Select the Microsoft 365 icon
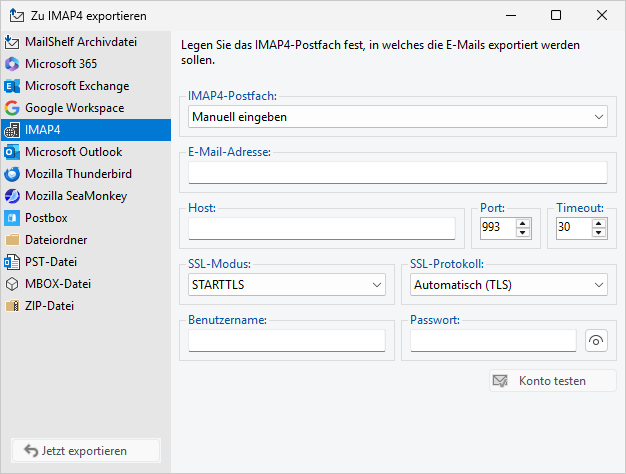The height and width of the screenshot is (474, 626). point(12,64)
